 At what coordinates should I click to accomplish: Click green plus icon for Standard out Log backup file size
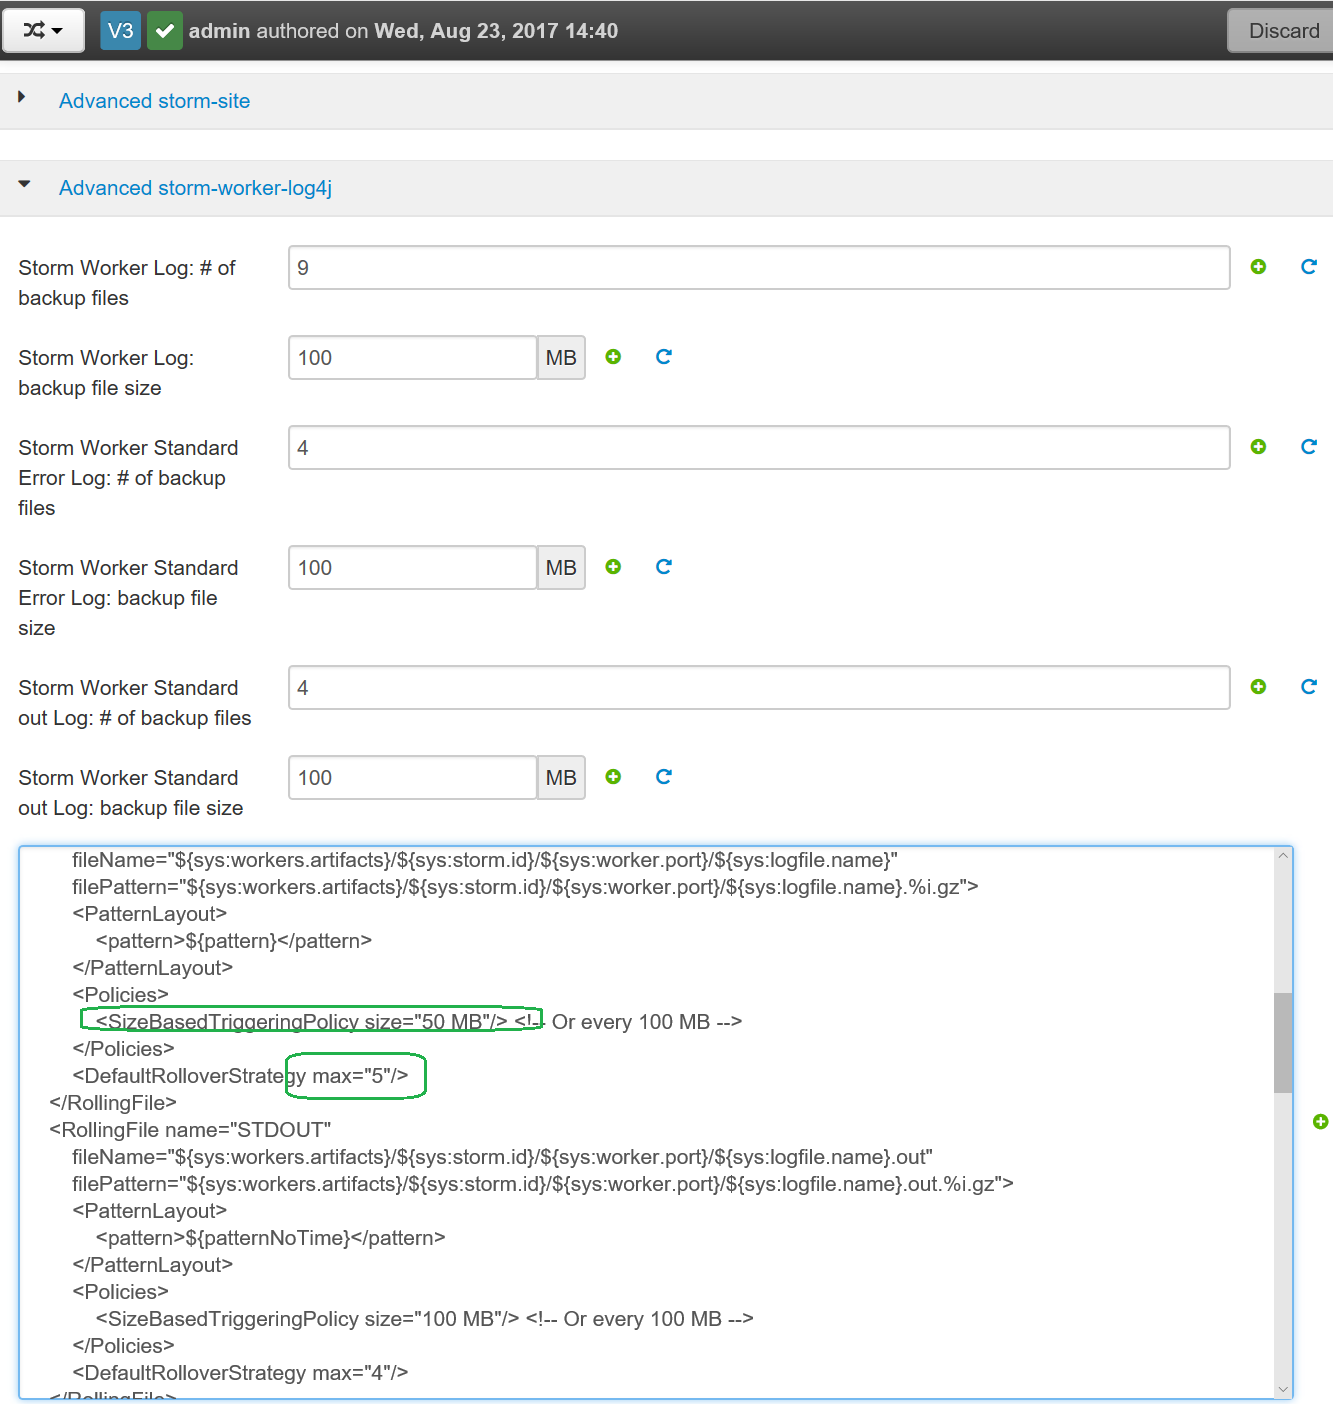(613, 777)
